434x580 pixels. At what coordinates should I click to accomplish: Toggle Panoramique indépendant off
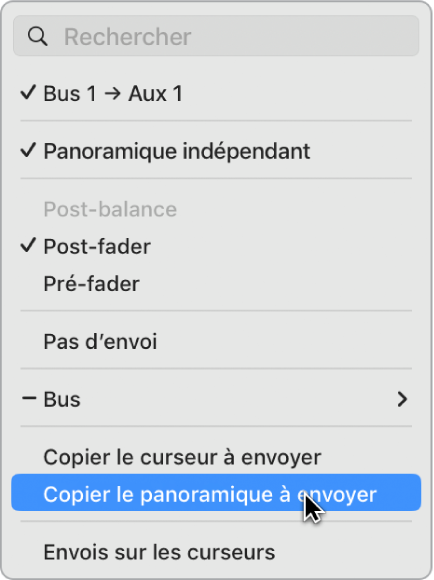216,151
